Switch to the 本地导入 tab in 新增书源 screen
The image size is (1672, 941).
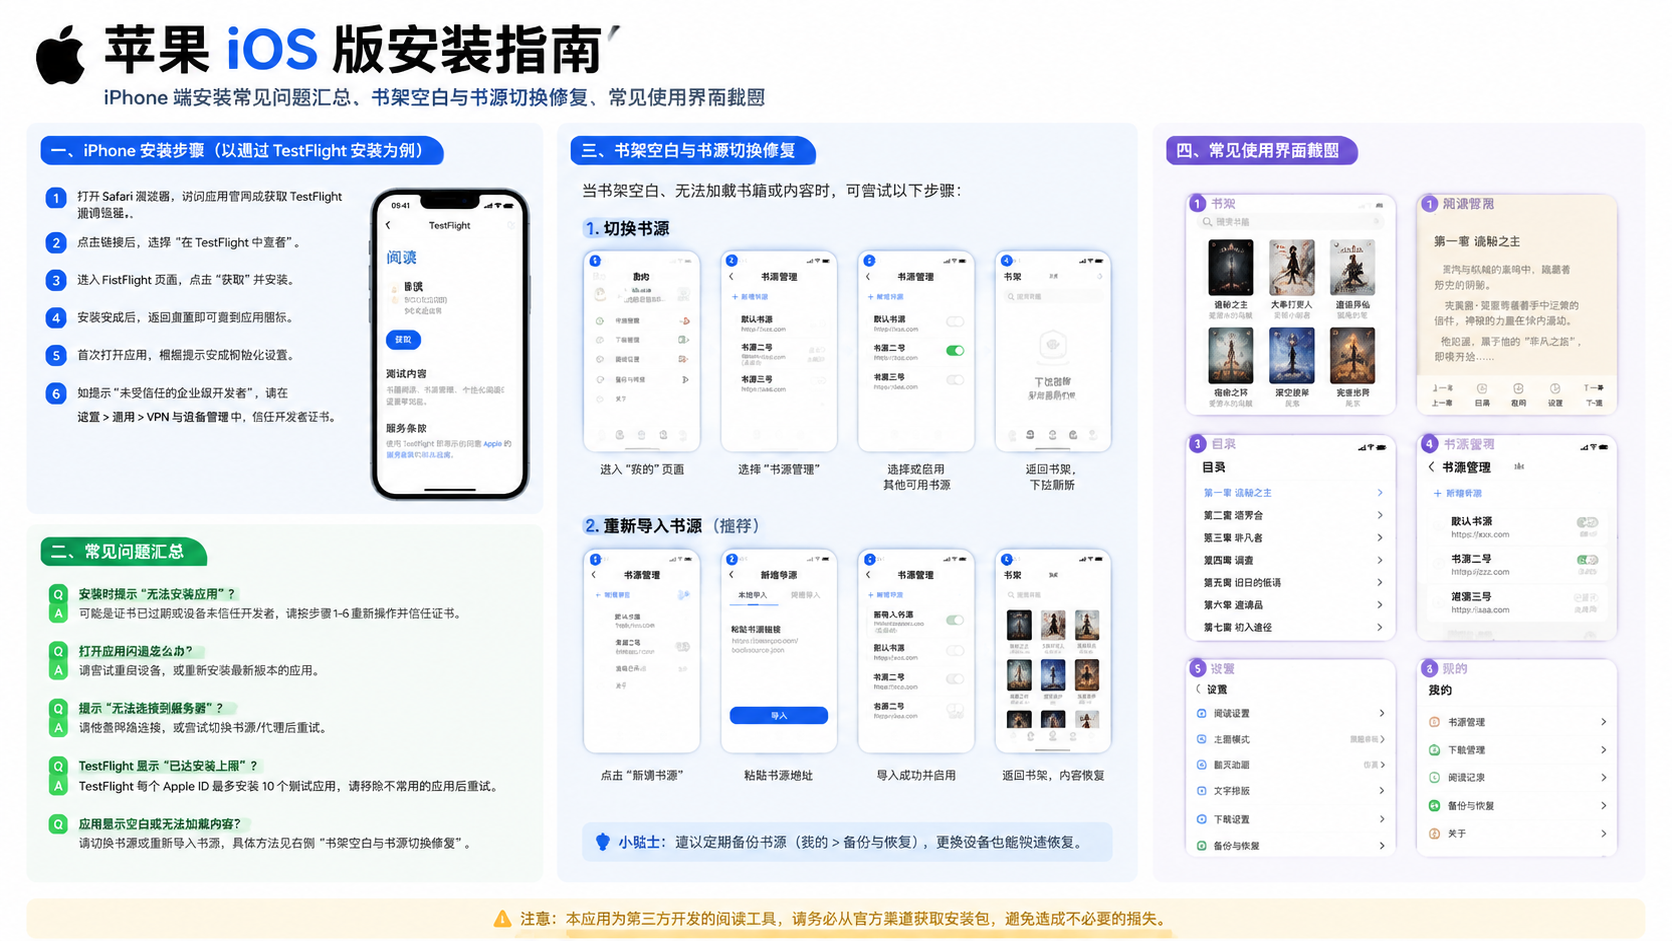click(752, 595)
